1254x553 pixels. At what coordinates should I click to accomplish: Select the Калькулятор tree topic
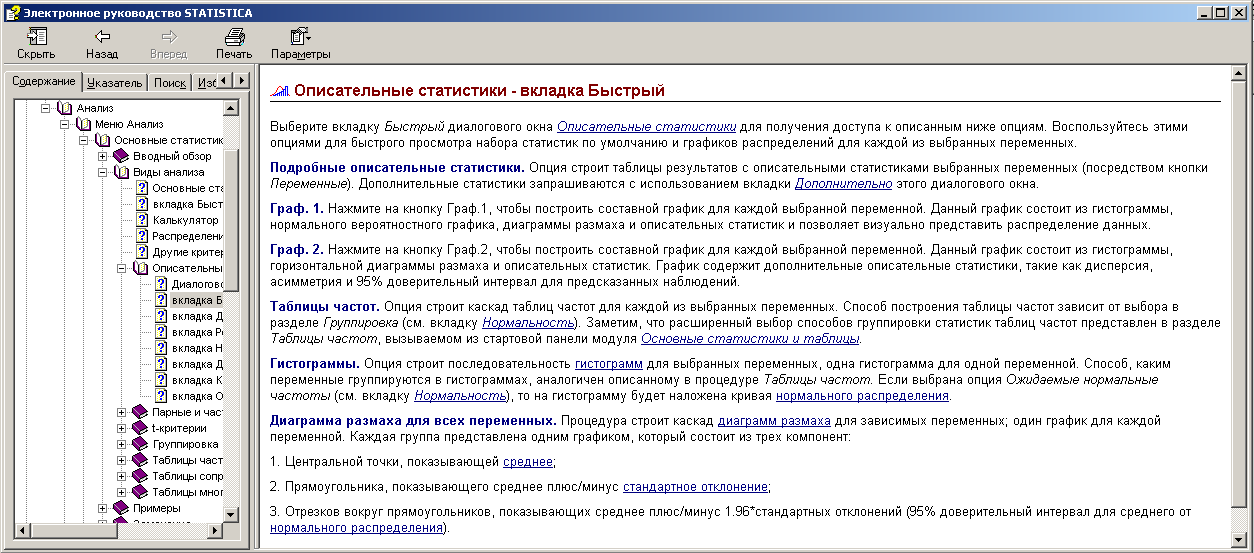point(185,220)
